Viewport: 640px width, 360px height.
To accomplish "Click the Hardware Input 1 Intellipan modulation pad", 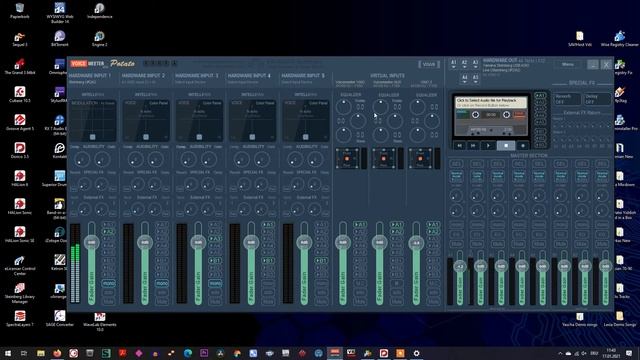I will pyautogui.click(x=93, y=121).
